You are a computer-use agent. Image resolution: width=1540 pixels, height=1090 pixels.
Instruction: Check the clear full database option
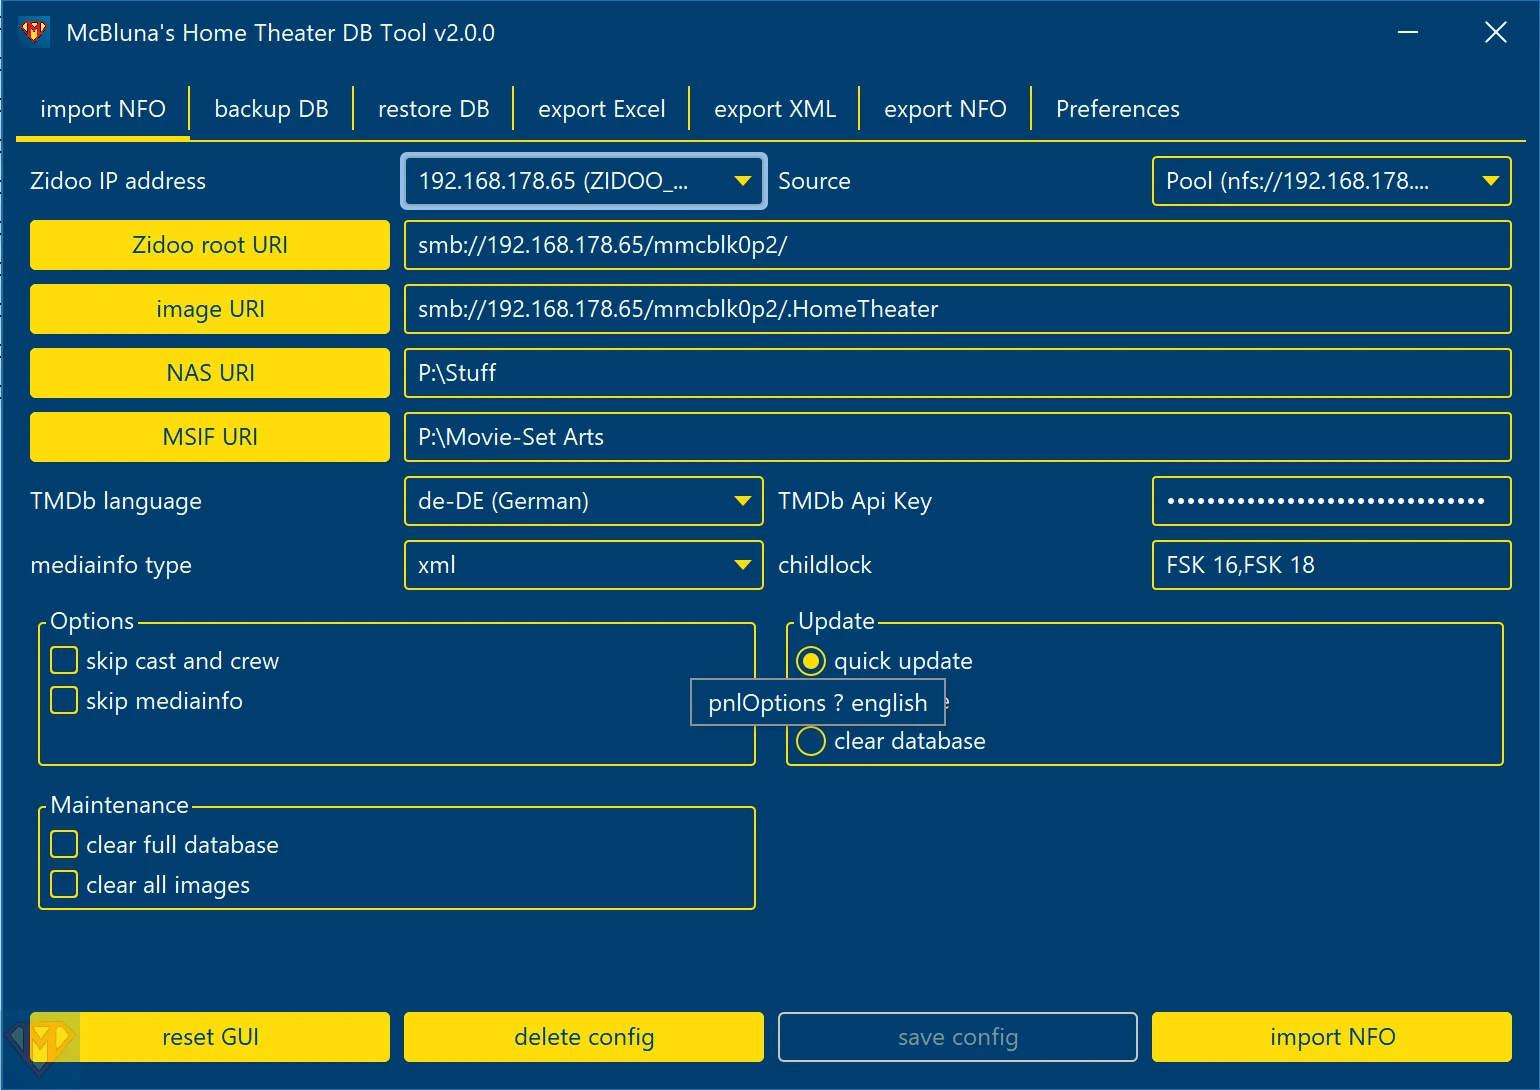[x=64, y=845]
